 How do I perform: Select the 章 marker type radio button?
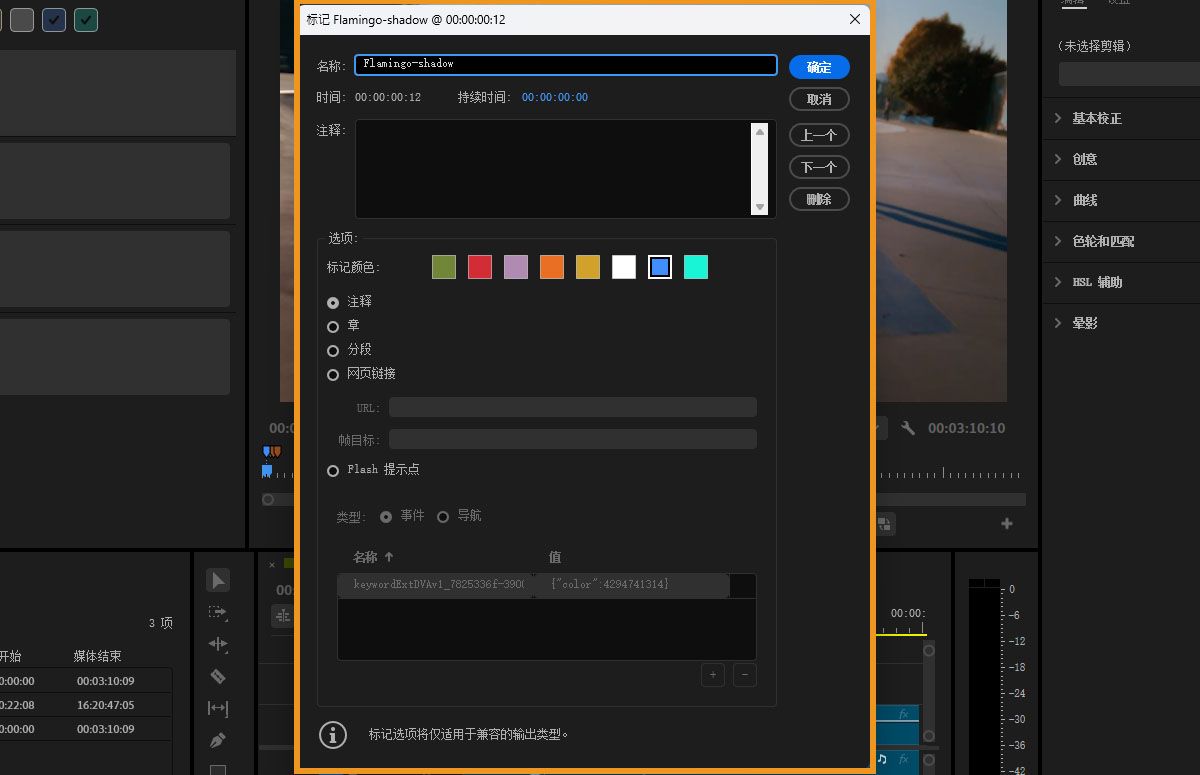333,326
